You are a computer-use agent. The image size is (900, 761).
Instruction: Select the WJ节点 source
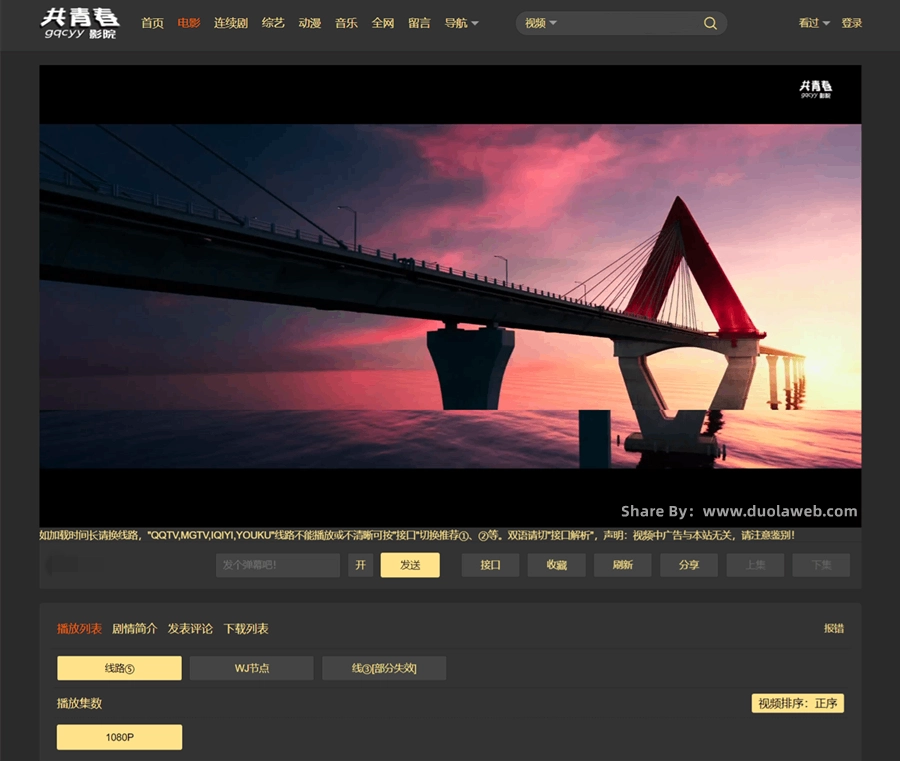point(251,668)
